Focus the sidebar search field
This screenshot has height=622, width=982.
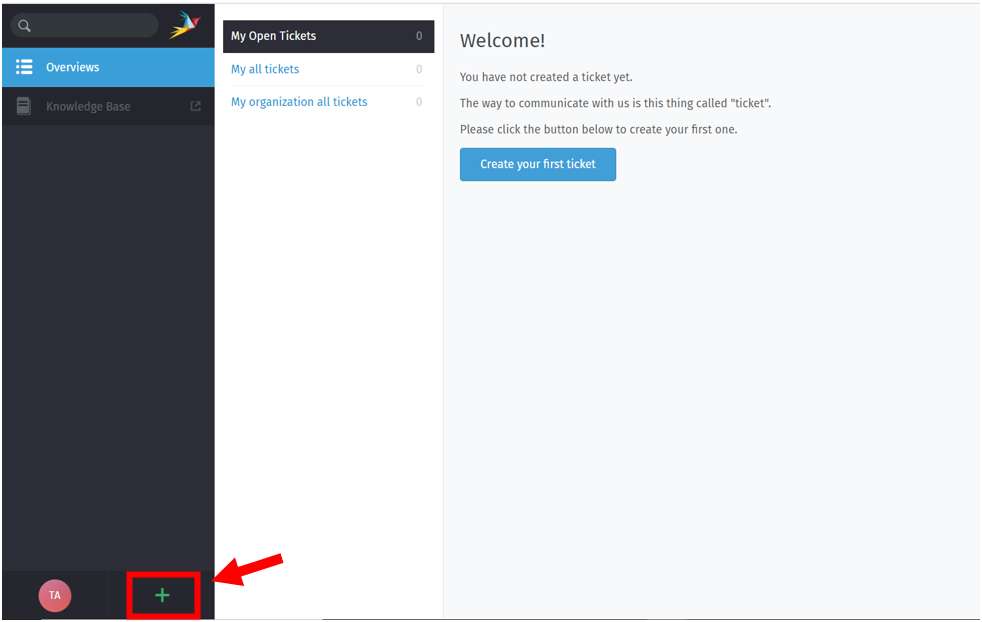click(85, 26)
